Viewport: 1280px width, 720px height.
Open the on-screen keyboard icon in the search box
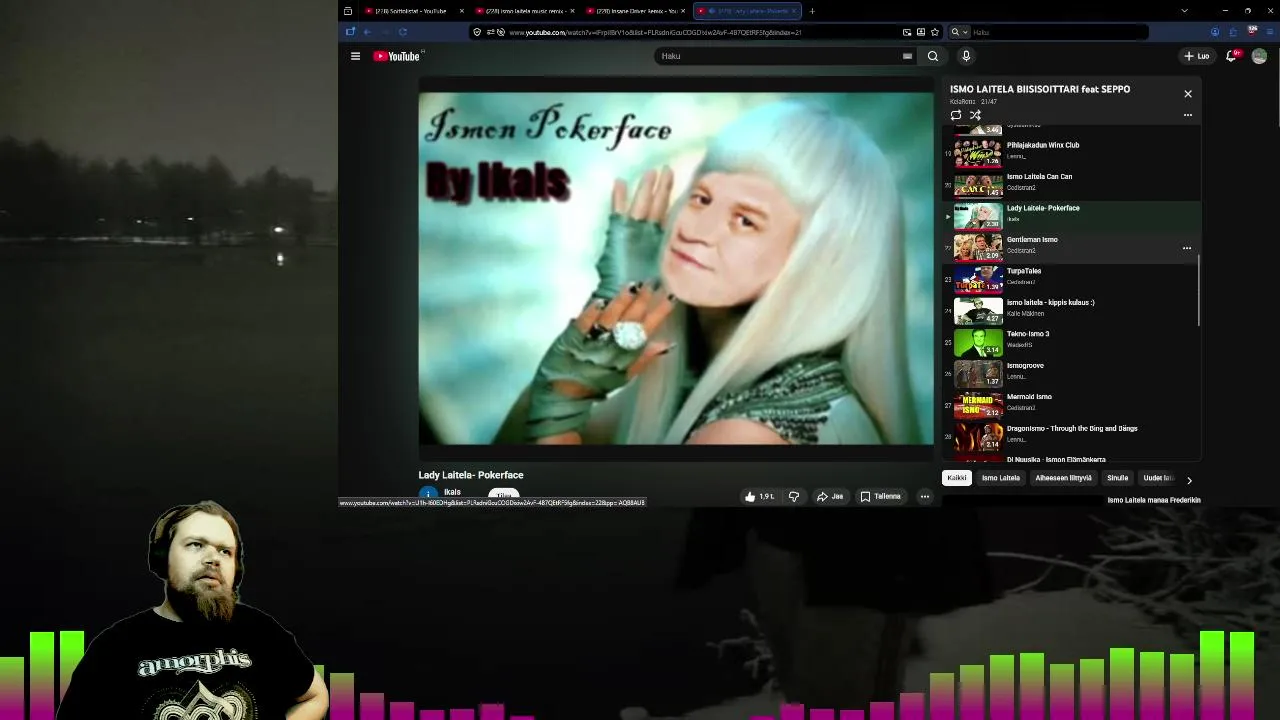(x=907, y=56)
